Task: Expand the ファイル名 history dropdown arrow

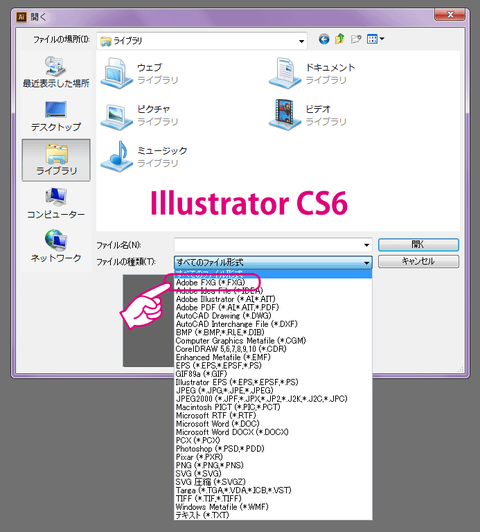Action: coord(367,245)
